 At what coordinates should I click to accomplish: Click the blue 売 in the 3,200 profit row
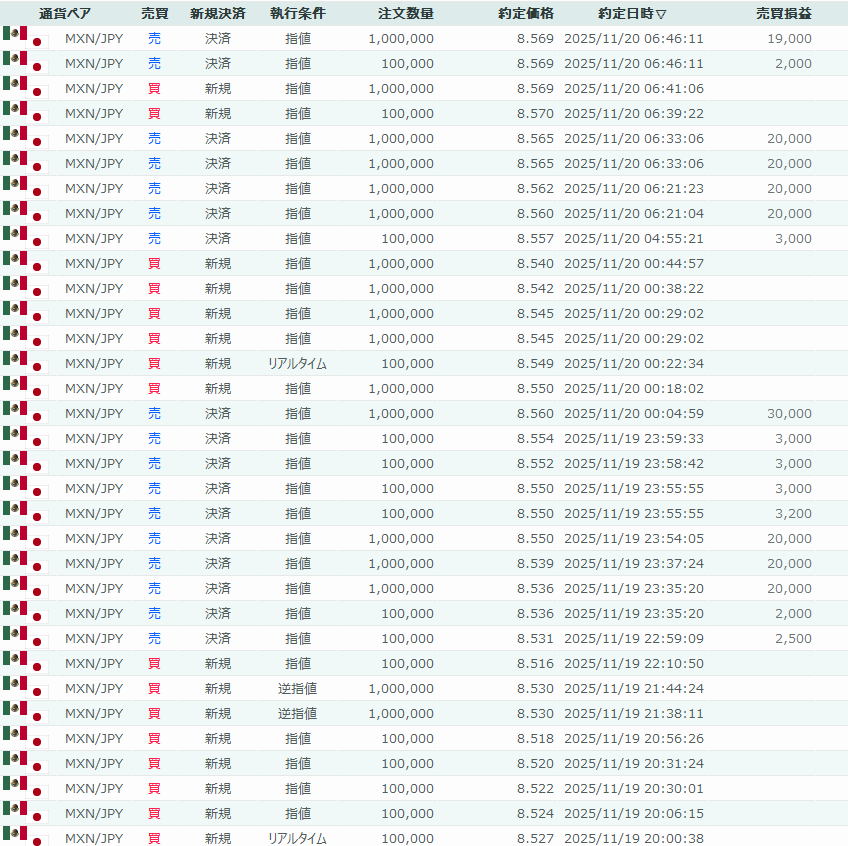pos(154,514)
